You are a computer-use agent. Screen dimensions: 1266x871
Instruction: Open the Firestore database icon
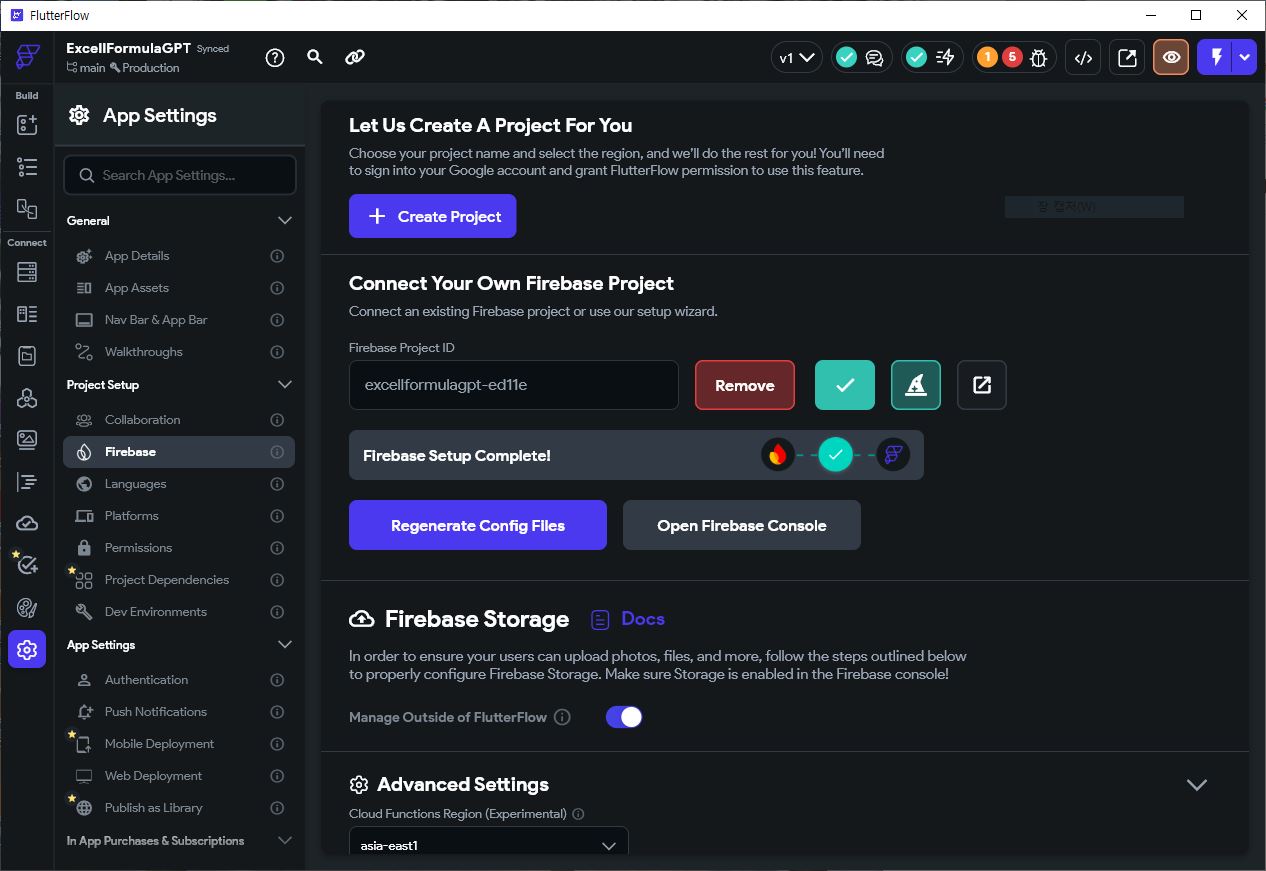27,272
